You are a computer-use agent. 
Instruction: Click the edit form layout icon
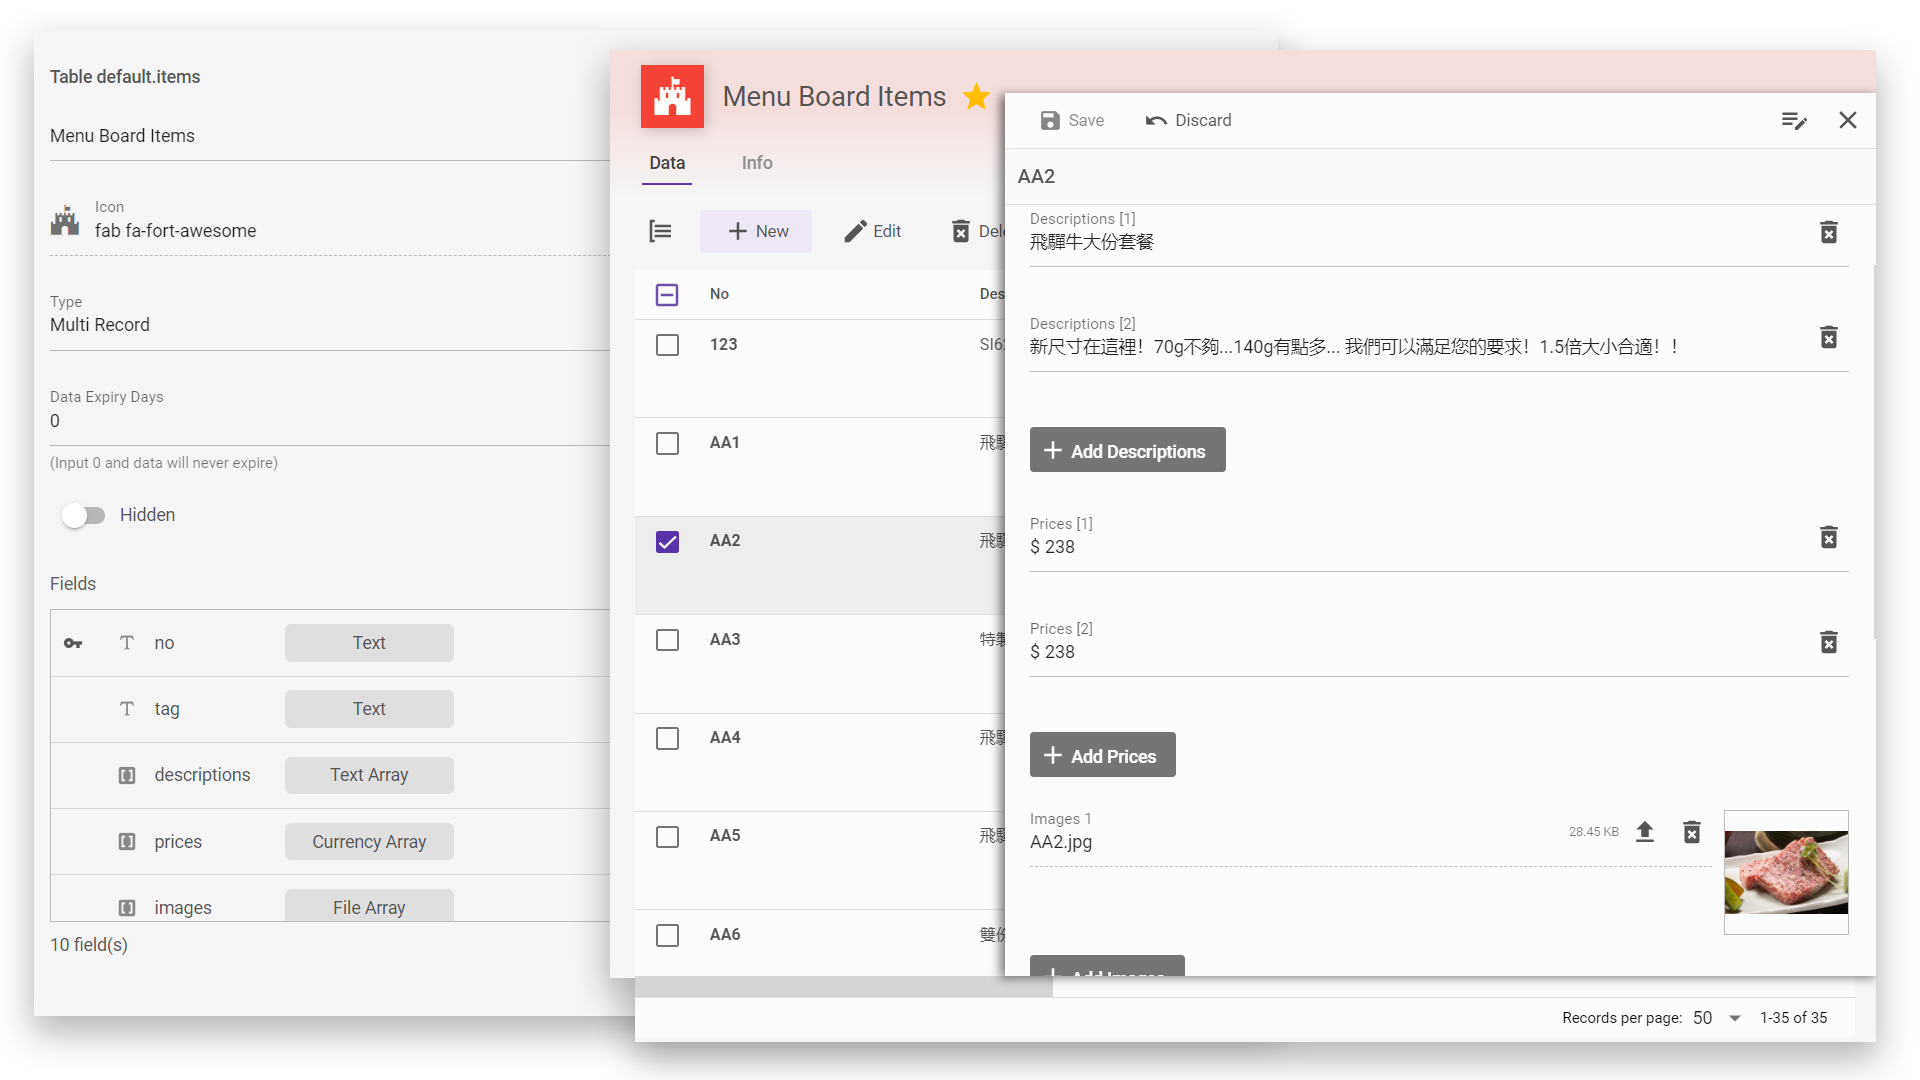1794,120
